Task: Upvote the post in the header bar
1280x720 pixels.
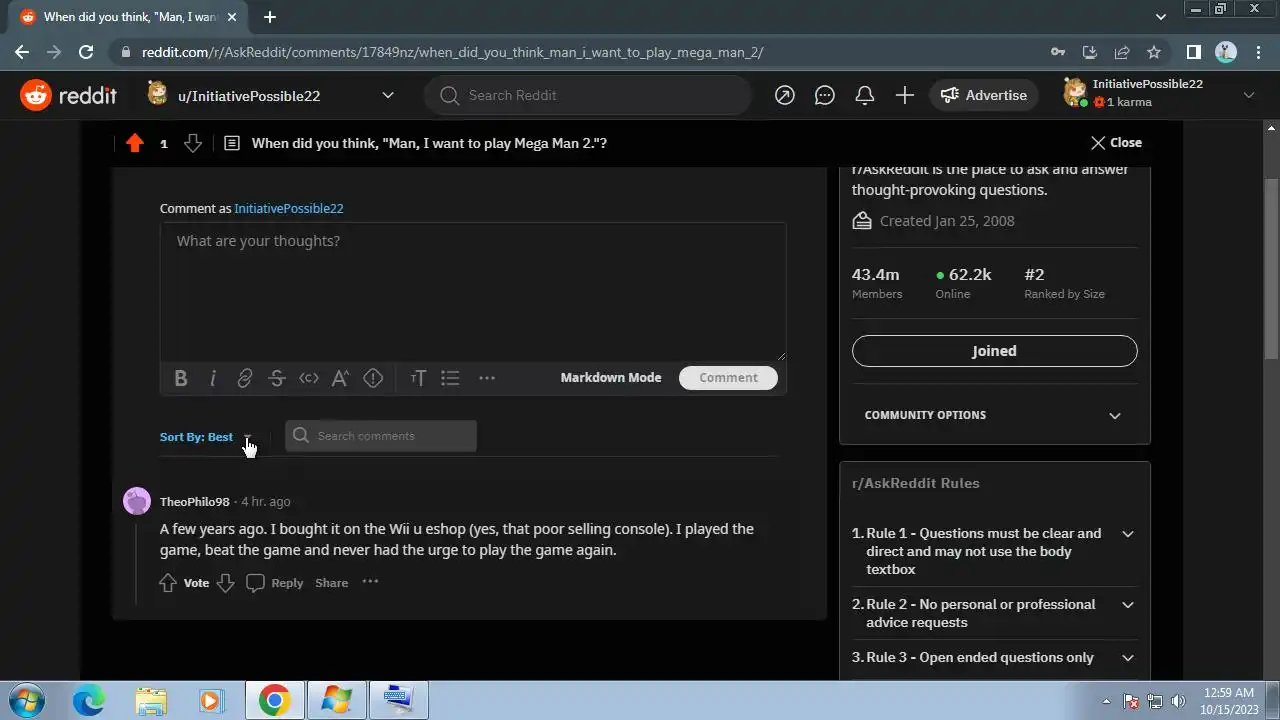Action: tap(135, 143)
